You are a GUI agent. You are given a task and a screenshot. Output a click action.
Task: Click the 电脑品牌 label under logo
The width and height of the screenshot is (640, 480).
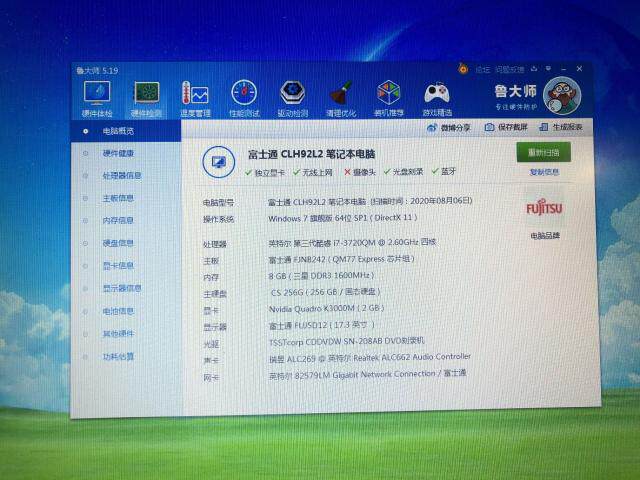click(x=545, y=236)
